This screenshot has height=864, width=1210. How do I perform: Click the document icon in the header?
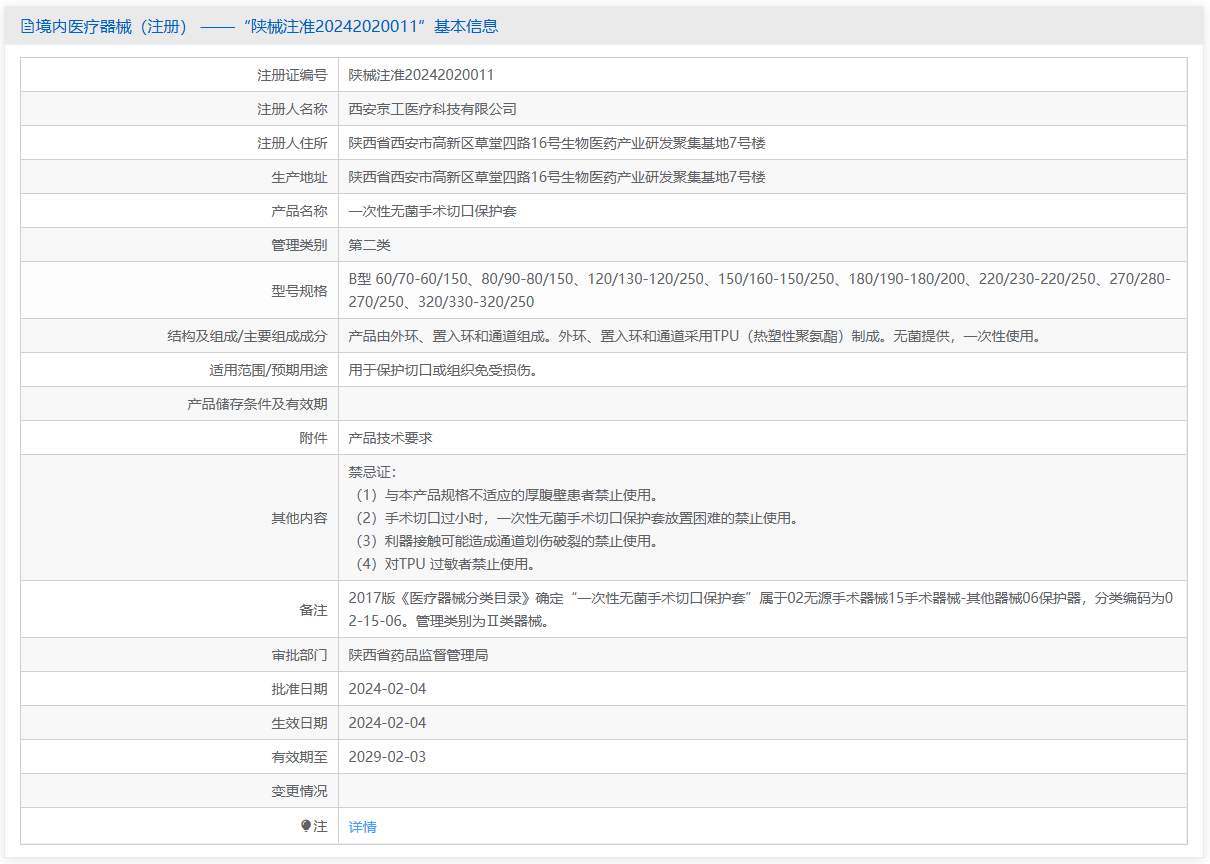(x=27, y=27)
